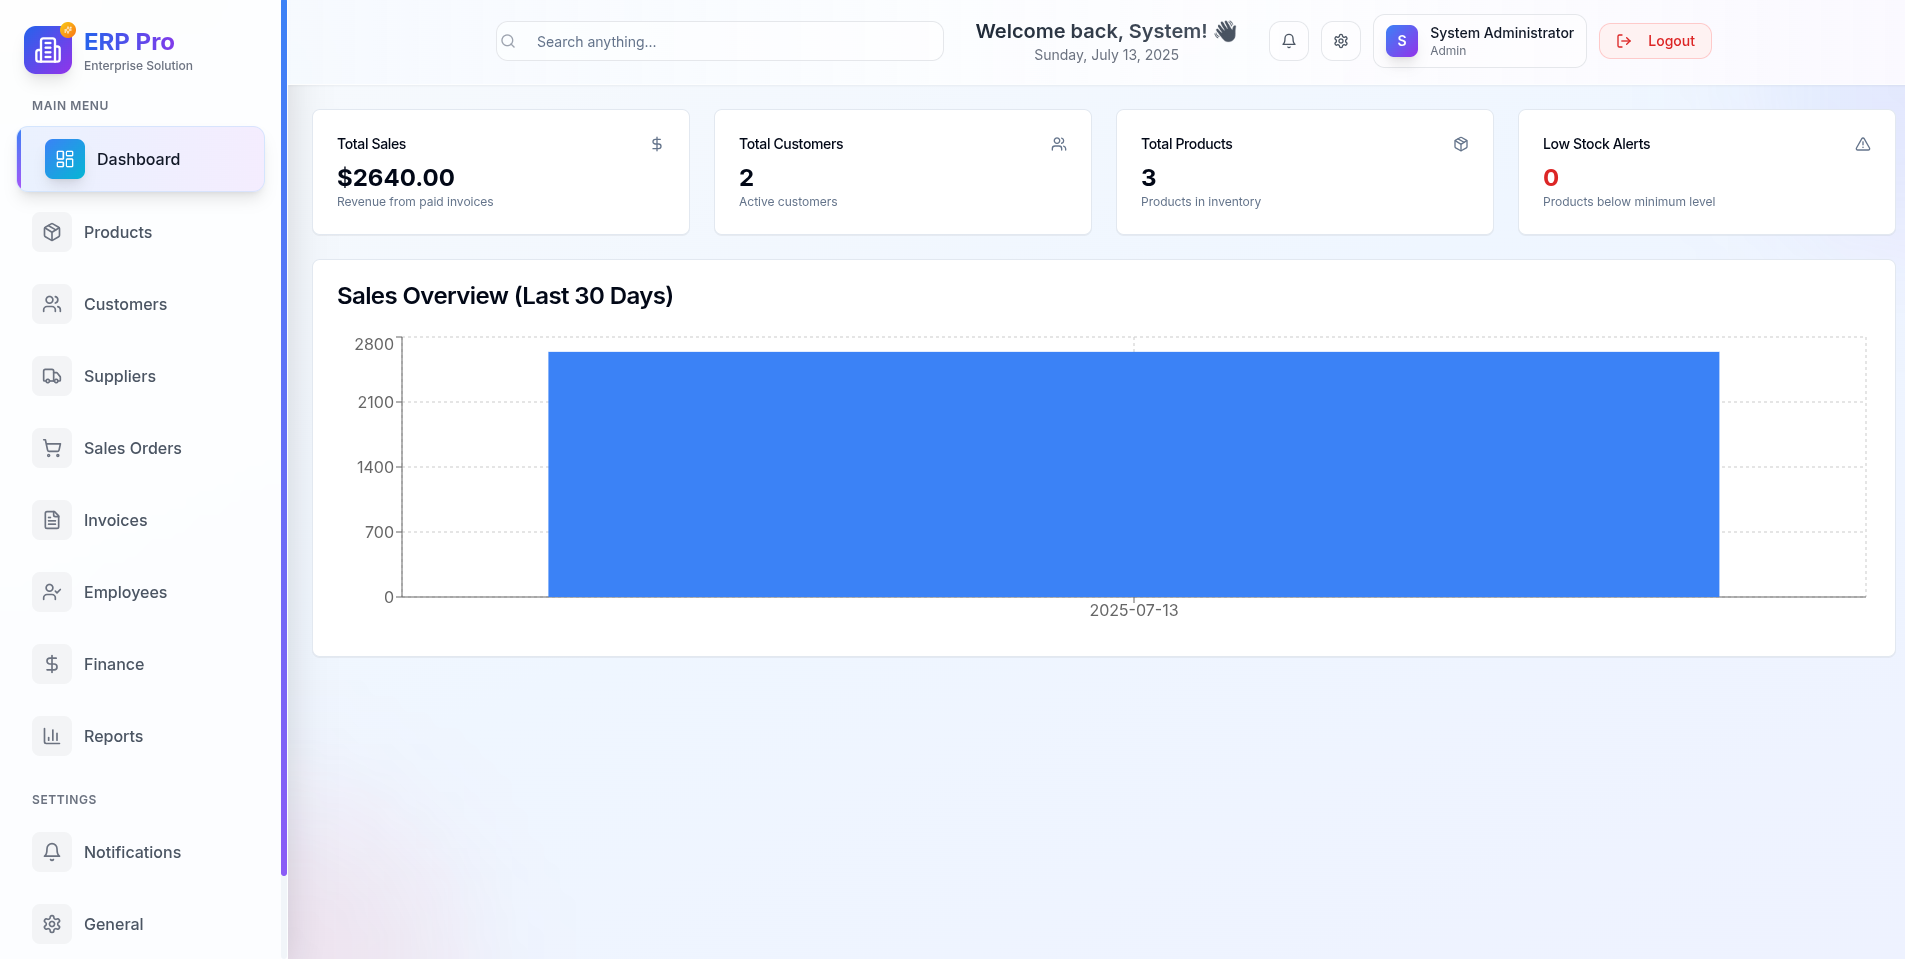Open General settings in sidebar
Viewport: 1905px width, 959px height.
(113, 924)
